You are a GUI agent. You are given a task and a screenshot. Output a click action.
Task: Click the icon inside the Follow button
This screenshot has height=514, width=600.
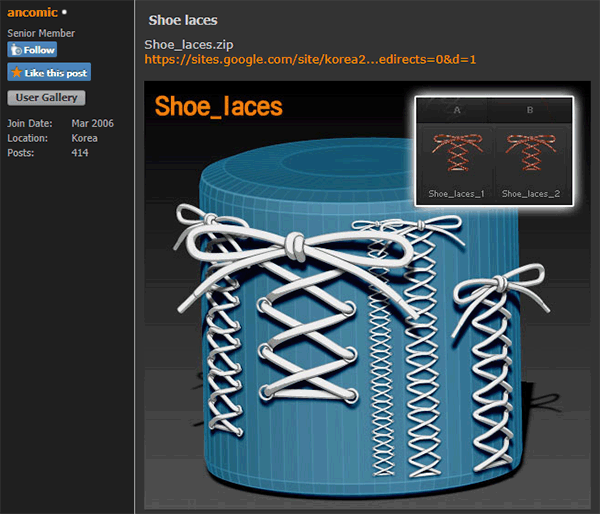[15, 49]
